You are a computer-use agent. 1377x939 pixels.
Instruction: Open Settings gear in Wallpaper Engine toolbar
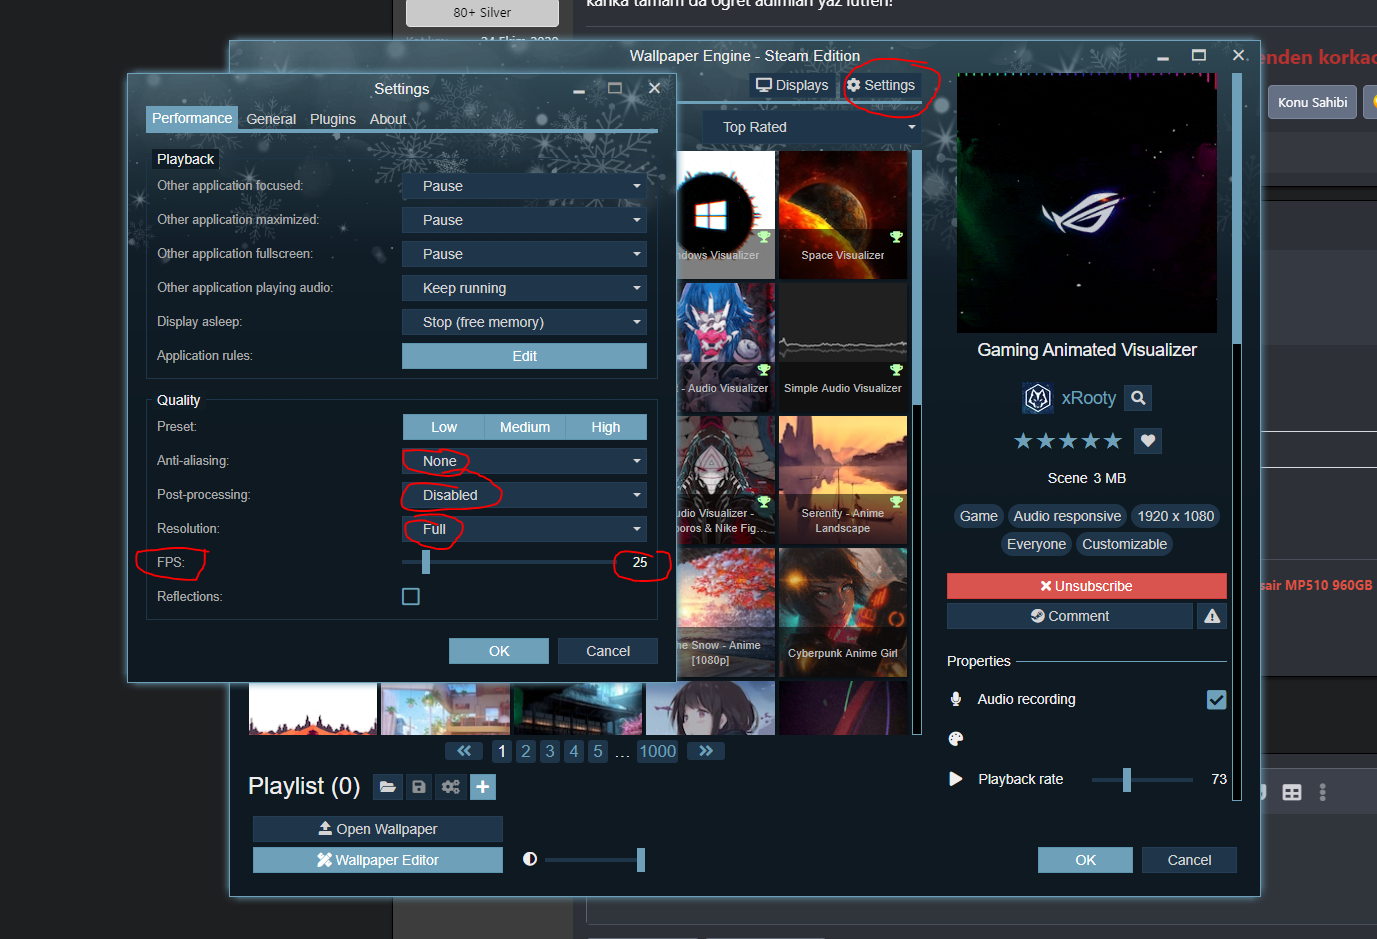pyautogui.click(x=881, y=85)
